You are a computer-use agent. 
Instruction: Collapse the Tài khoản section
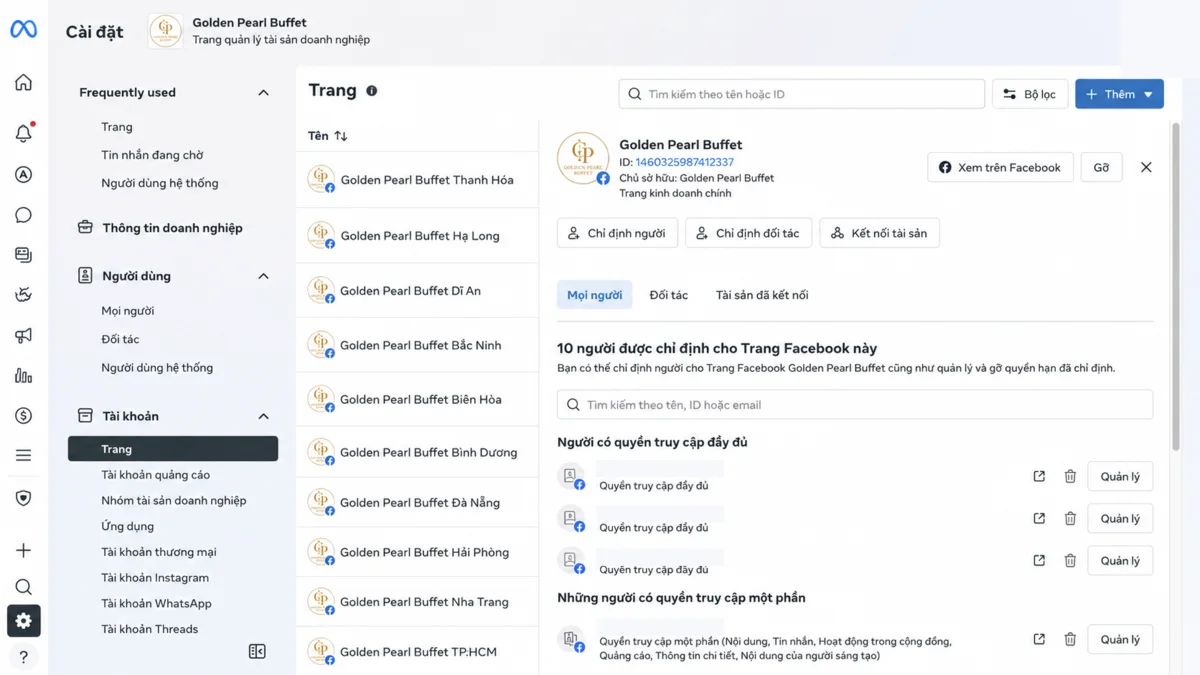click(263, 416)
